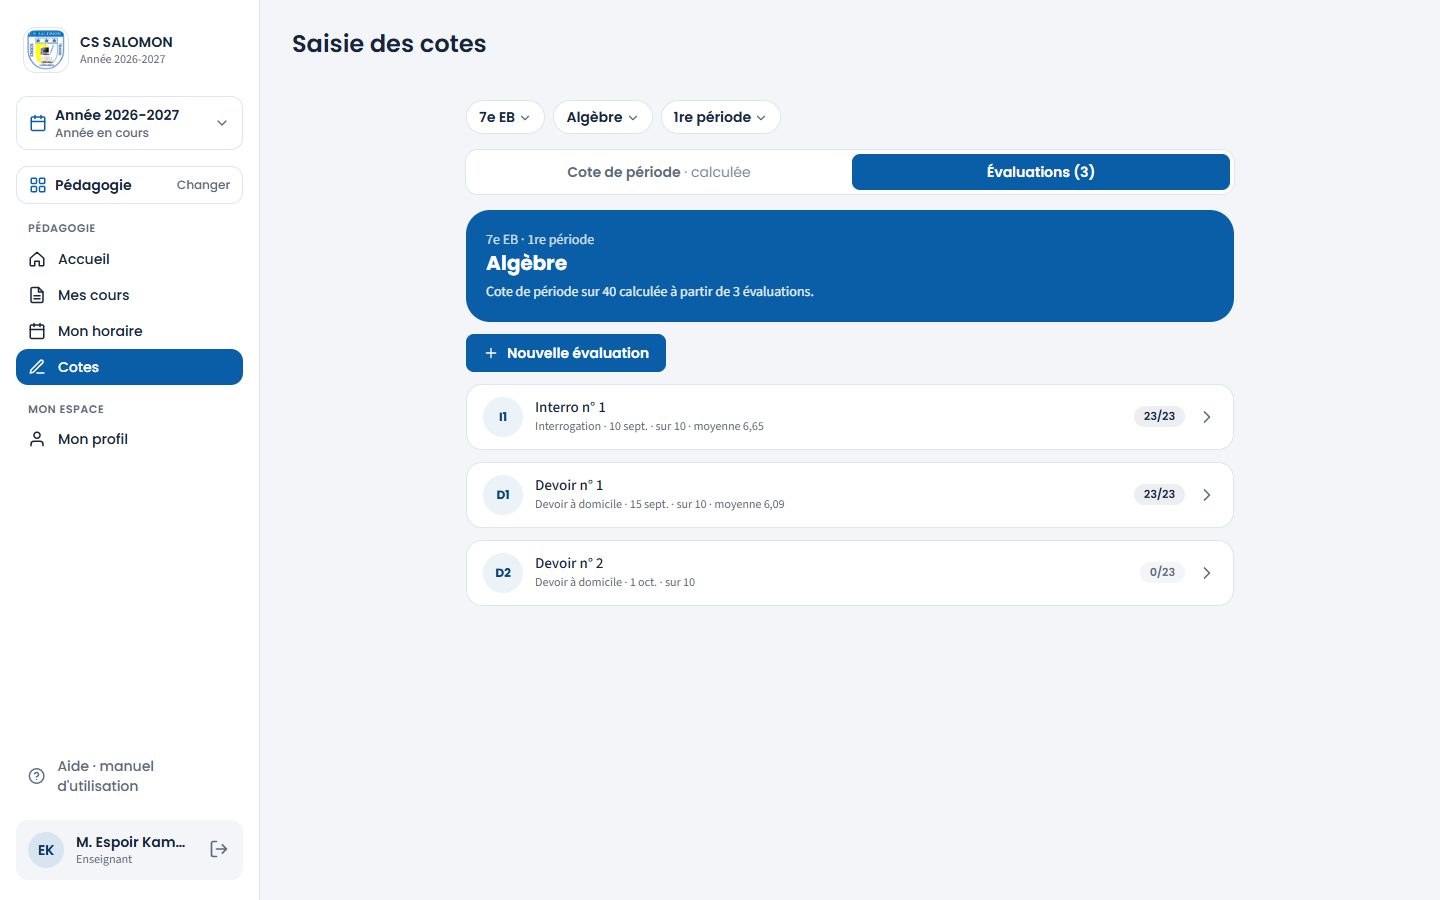Viewport: 1440px width, 900px height.
Task: Click the D1 badge for Devoir n° 1
Action: tap(503, 495)
